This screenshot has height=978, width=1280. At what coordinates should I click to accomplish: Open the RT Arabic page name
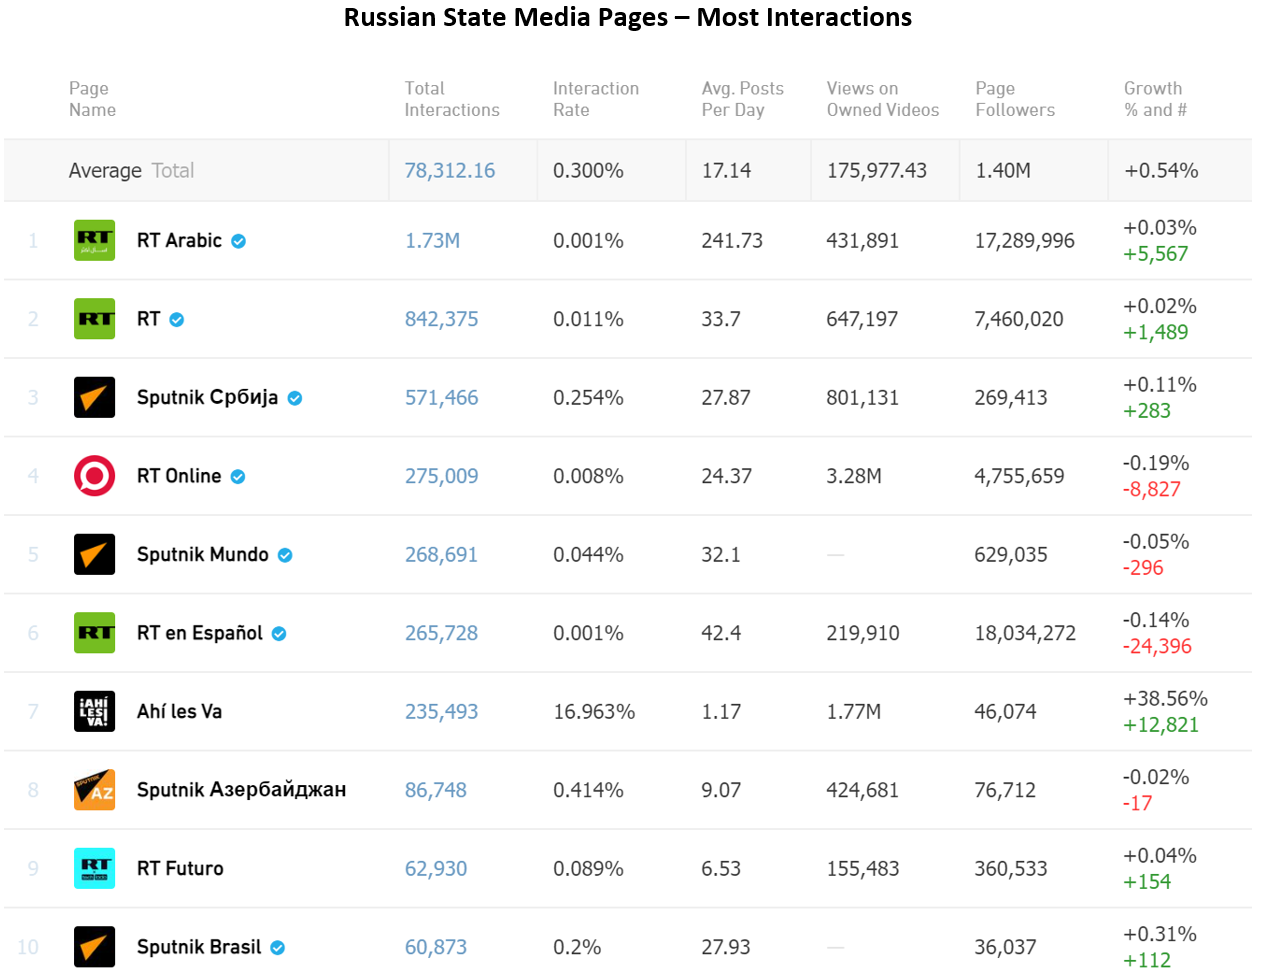pos(179,240)
